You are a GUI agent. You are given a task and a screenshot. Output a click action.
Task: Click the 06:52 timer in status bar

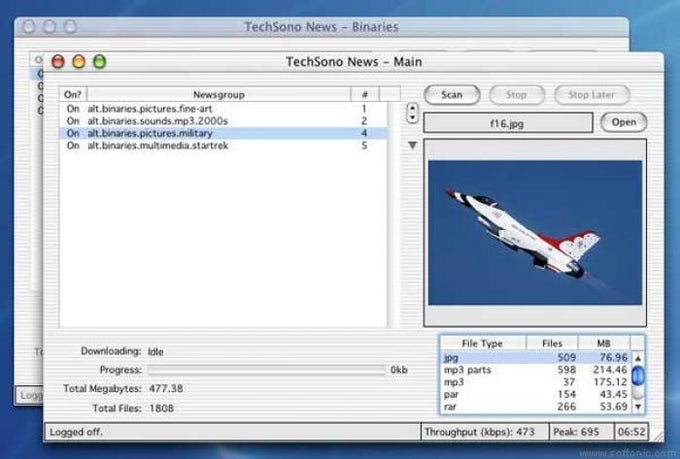pyautogui.click(x=631, y=432)
